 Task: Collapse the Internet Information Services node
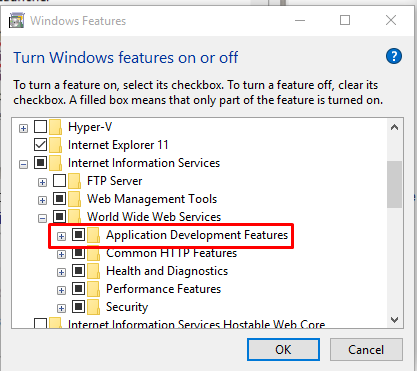(x=23, y=164)
